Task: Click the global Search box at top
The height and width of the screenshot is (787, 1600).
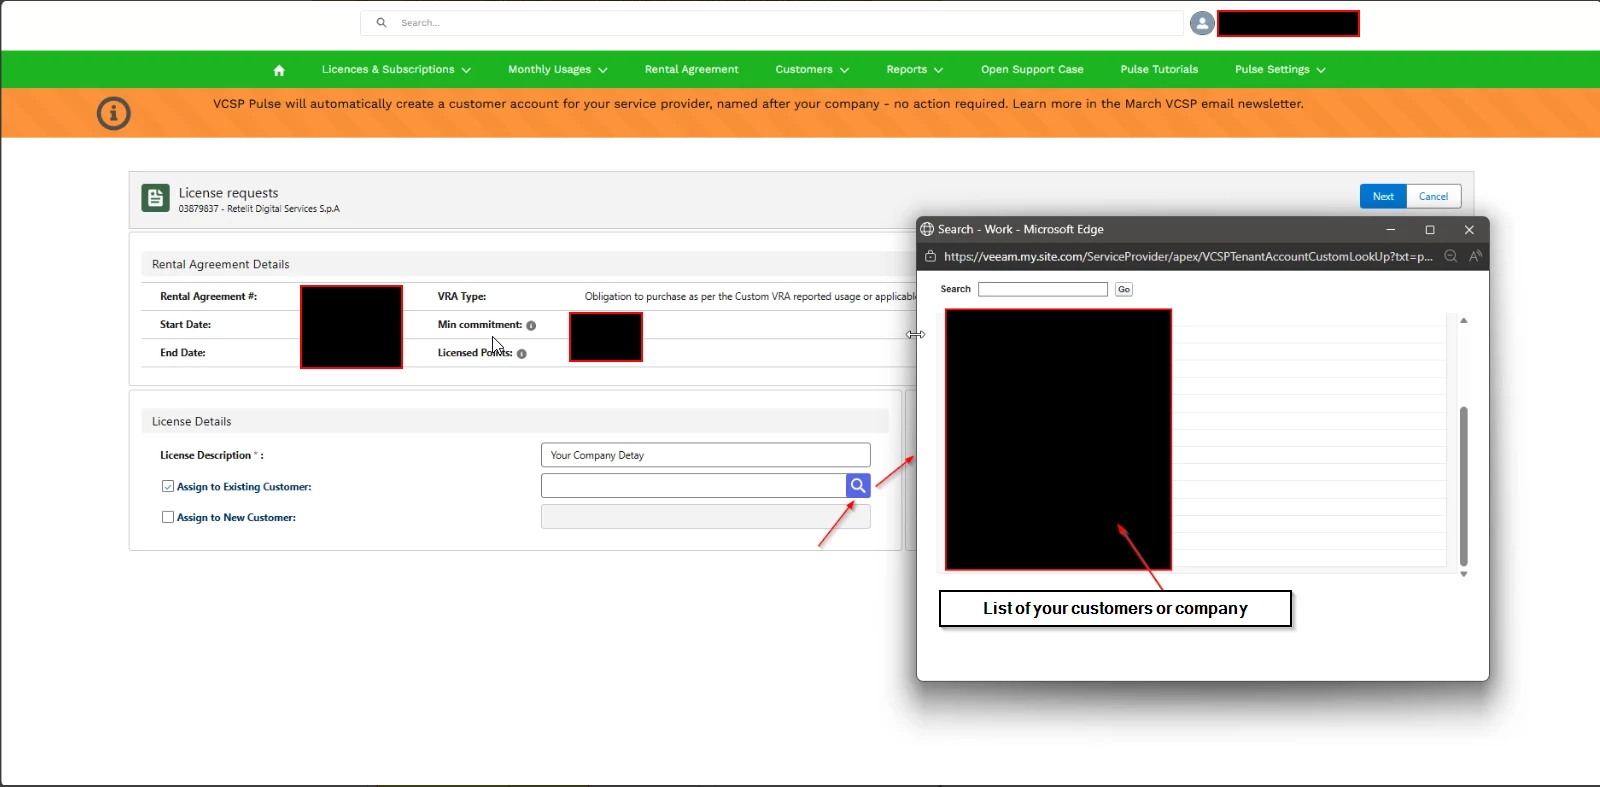Action: 772,23
